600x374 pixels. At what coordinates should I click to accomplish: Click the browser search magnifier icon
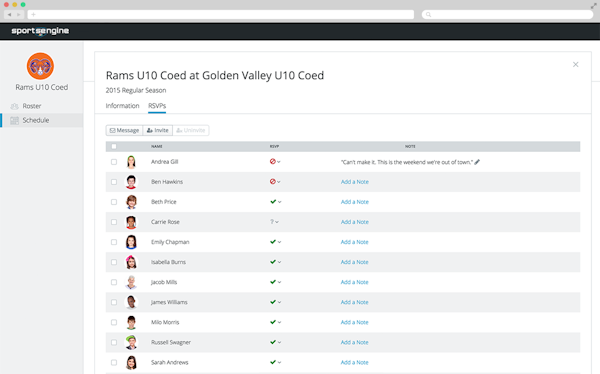pyautogui.click(x=429, y=15)
